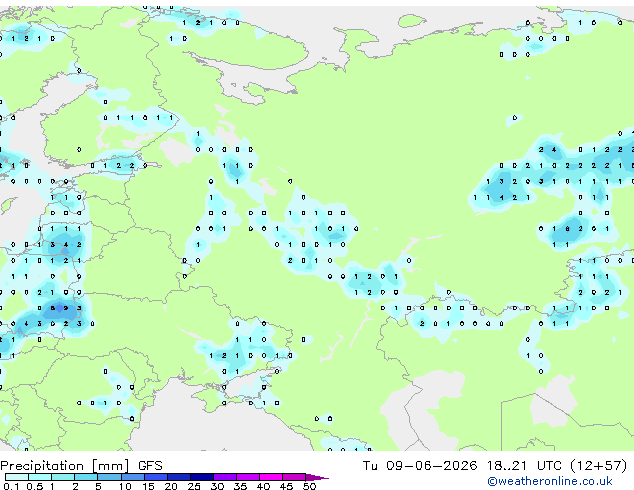
Task: Select the legend swatch between 15 and 20
Action: tap(155, 477)
